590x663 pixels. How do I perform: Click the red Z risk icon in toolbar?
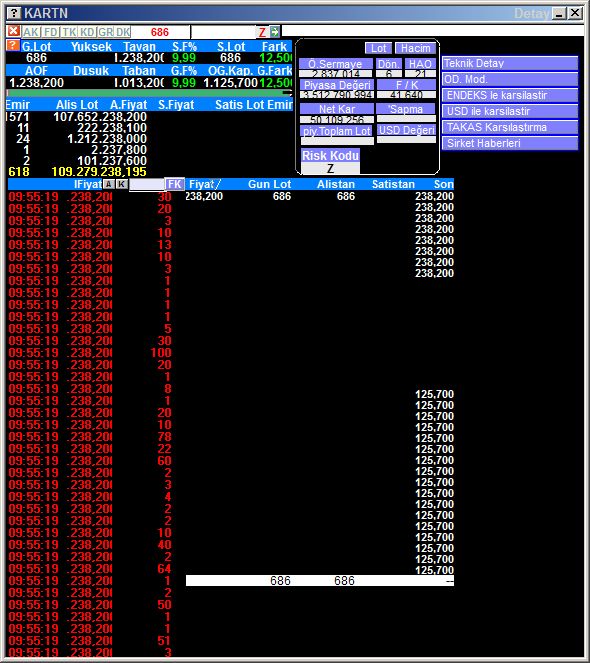(262, 32)
